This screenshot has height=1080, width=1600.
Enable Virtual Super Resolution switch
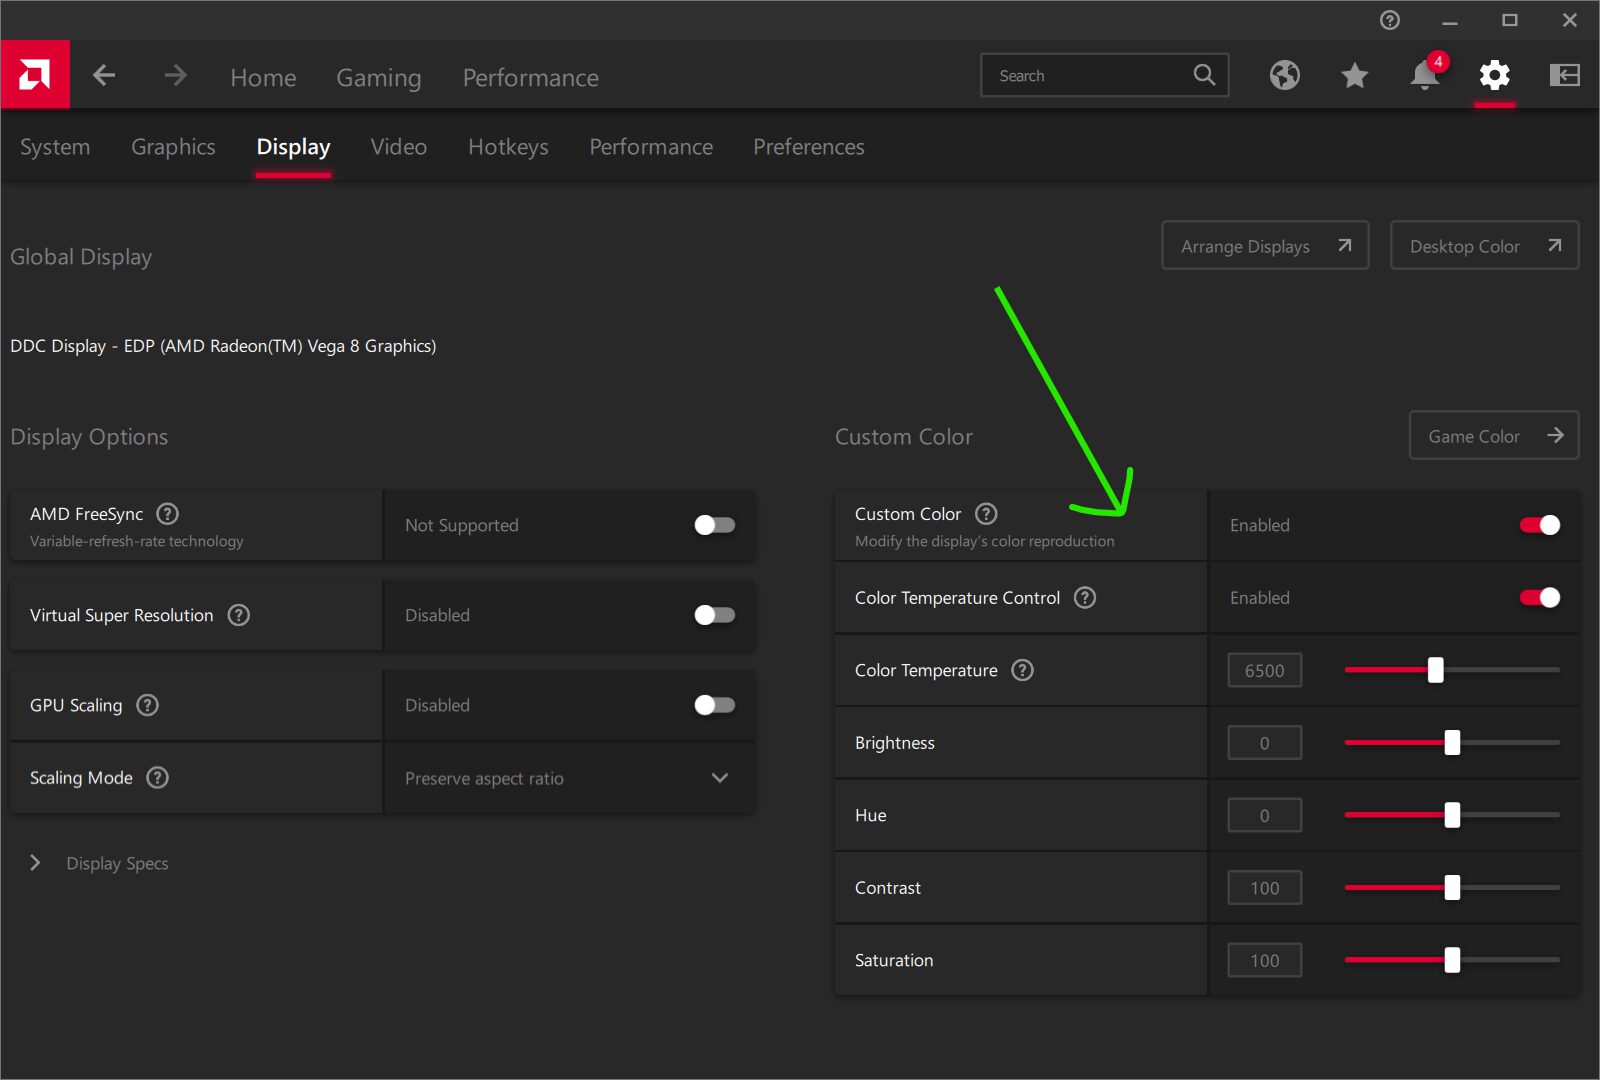(715, 615)
